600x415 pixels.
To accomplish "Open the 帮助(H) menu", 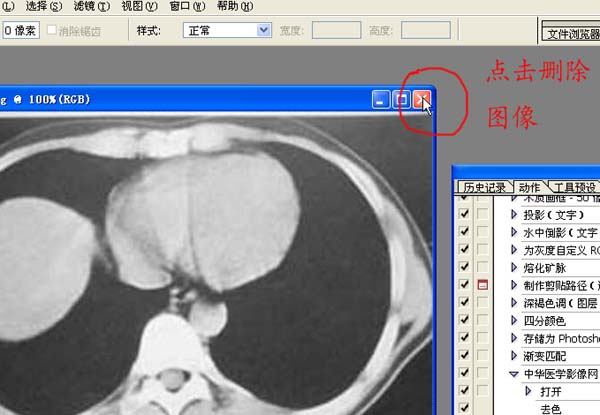I will tap(235, 6).
